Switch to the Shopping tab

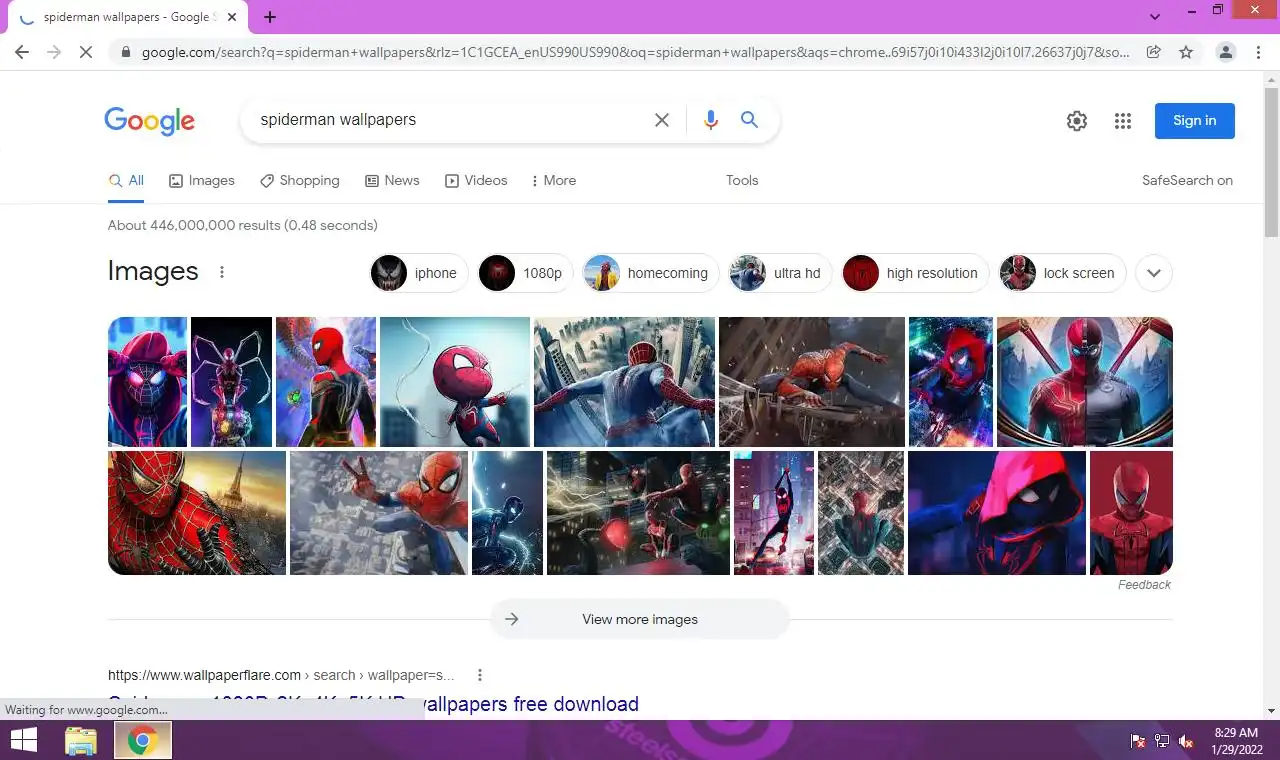[x=300, y=181]
